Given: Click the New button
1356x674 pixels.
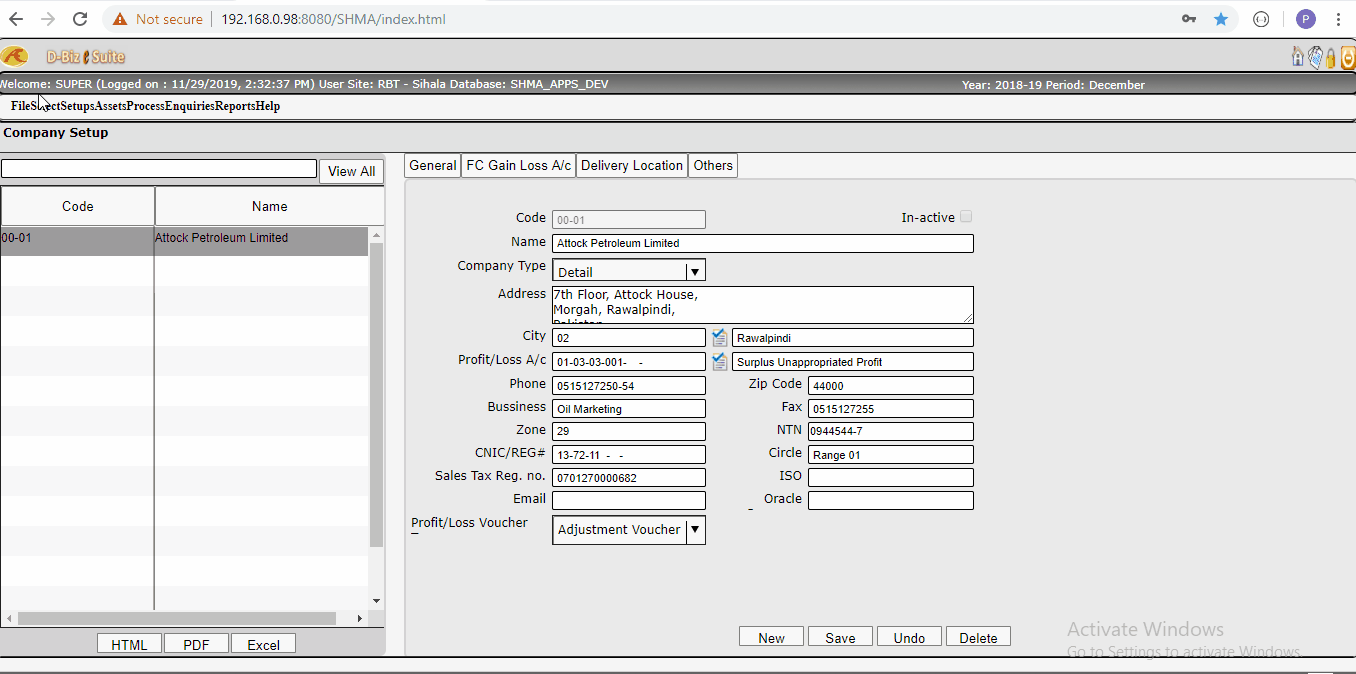Looking at the screenshot, I should click(772, 637).
